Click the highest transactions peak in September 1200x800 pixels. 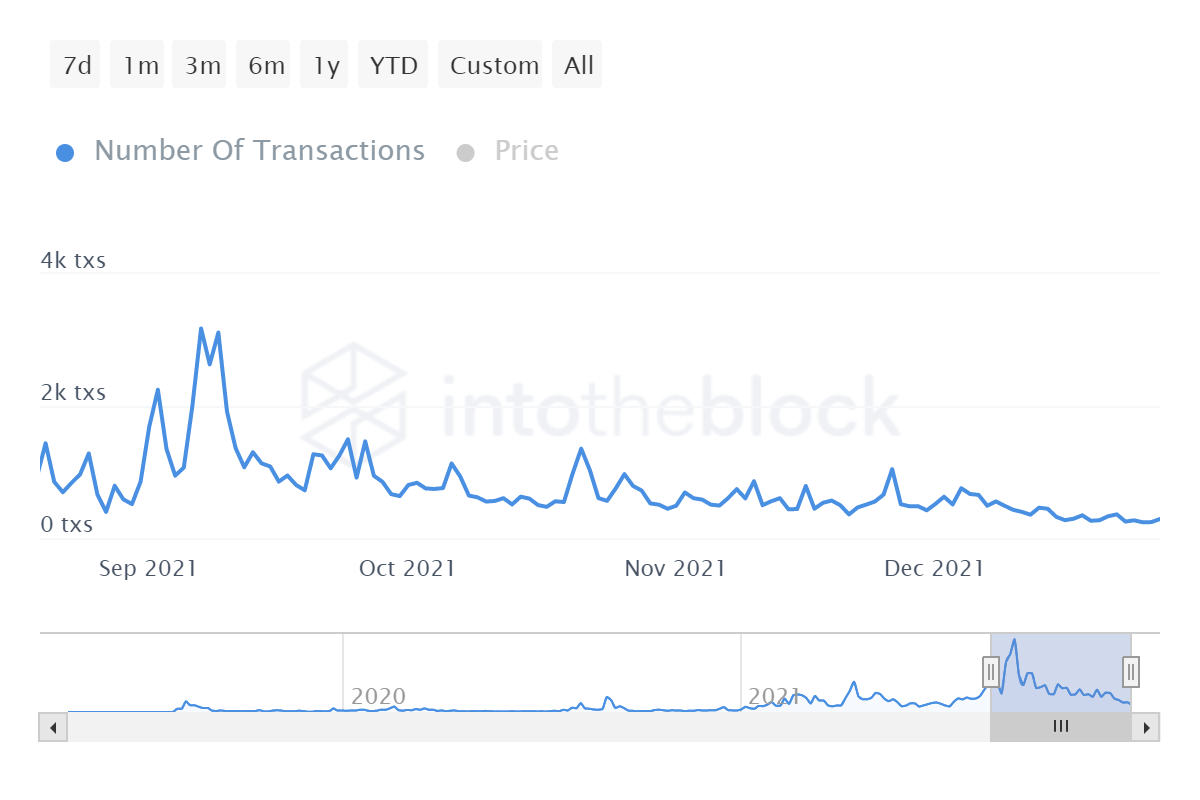tap(201, 329)
